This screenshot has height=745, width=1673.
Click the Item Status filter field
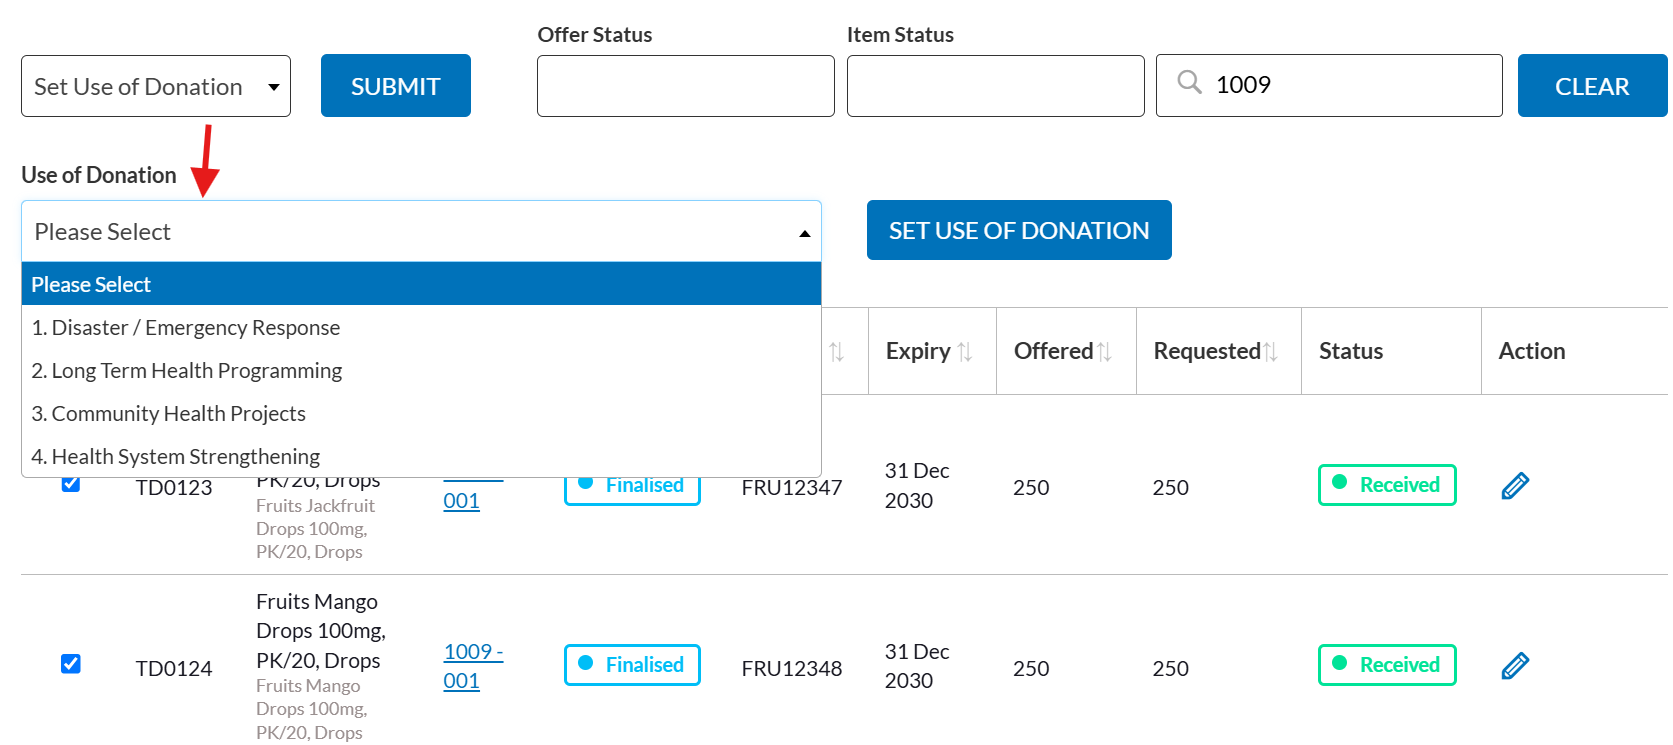[995, 86]
